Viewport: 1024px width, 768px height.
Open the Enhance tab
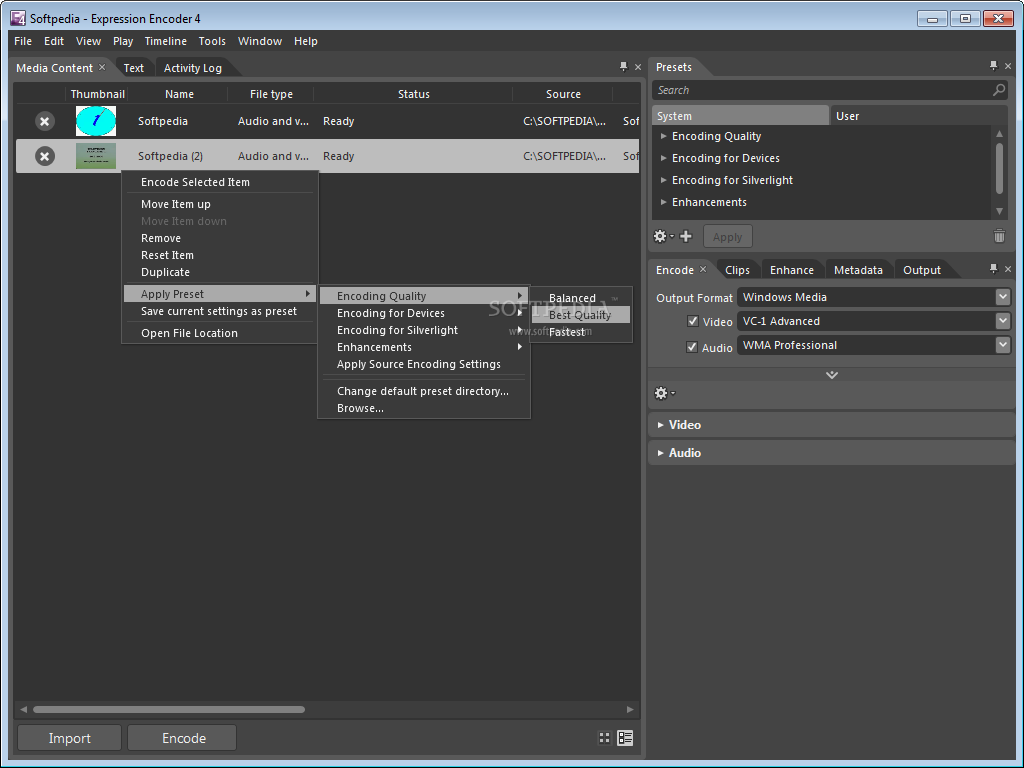792,270
